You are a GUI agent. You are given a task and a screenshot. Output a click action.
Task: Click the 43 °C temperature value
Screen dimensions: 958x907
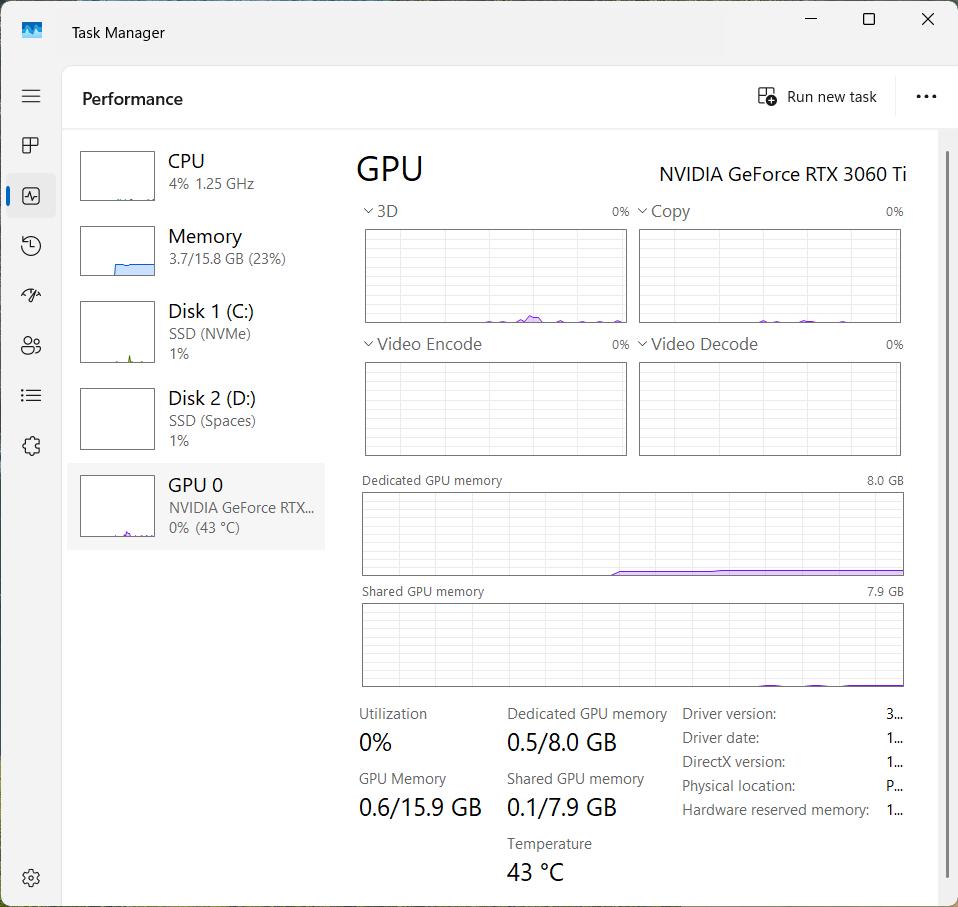(535, 872)
